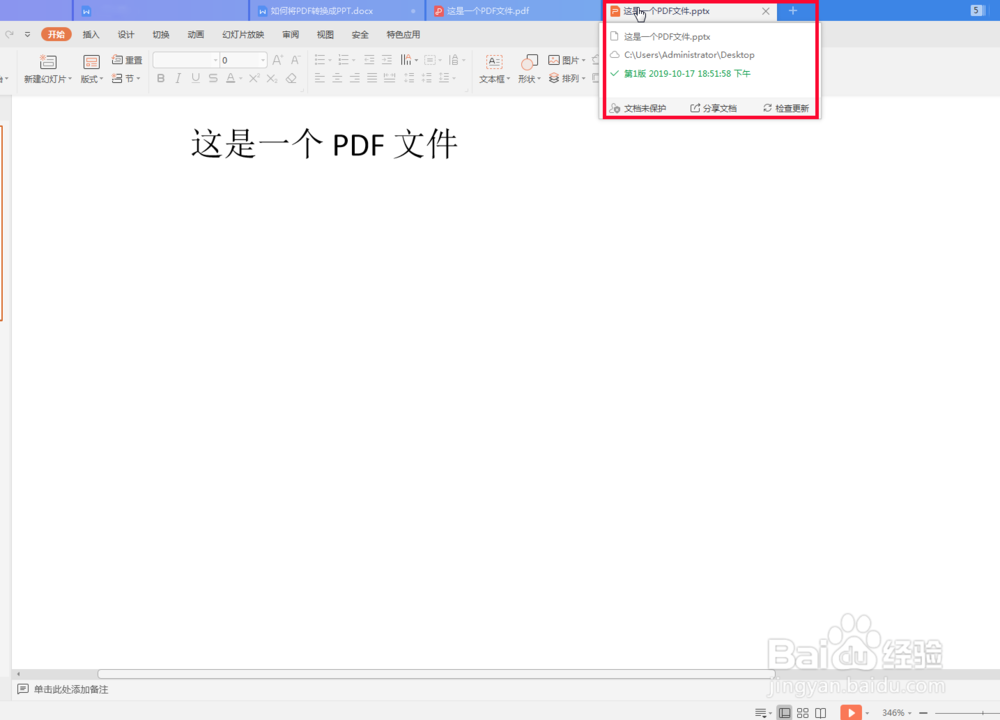Click the align text left icon

pos(320,78)
